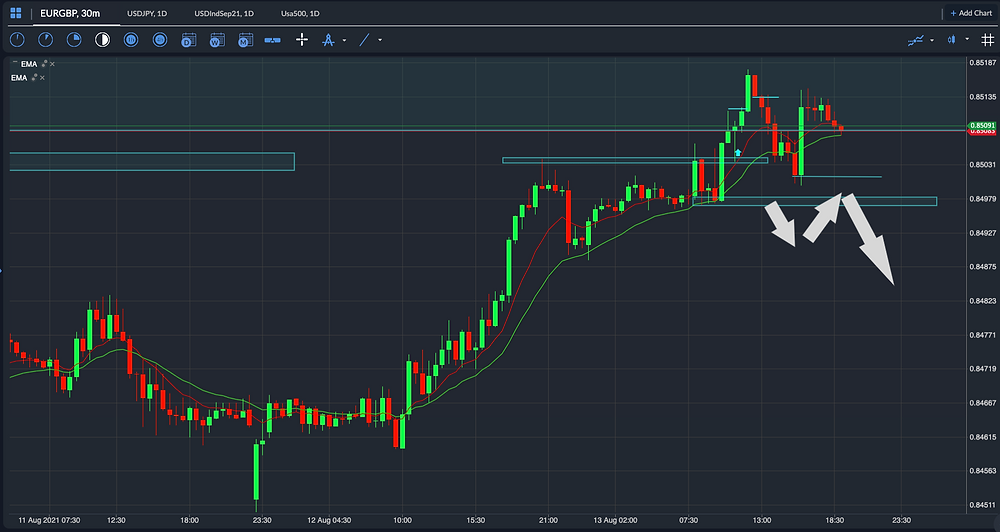
Task: Click the ruler measure tool icon
Action: coord(273,40)
